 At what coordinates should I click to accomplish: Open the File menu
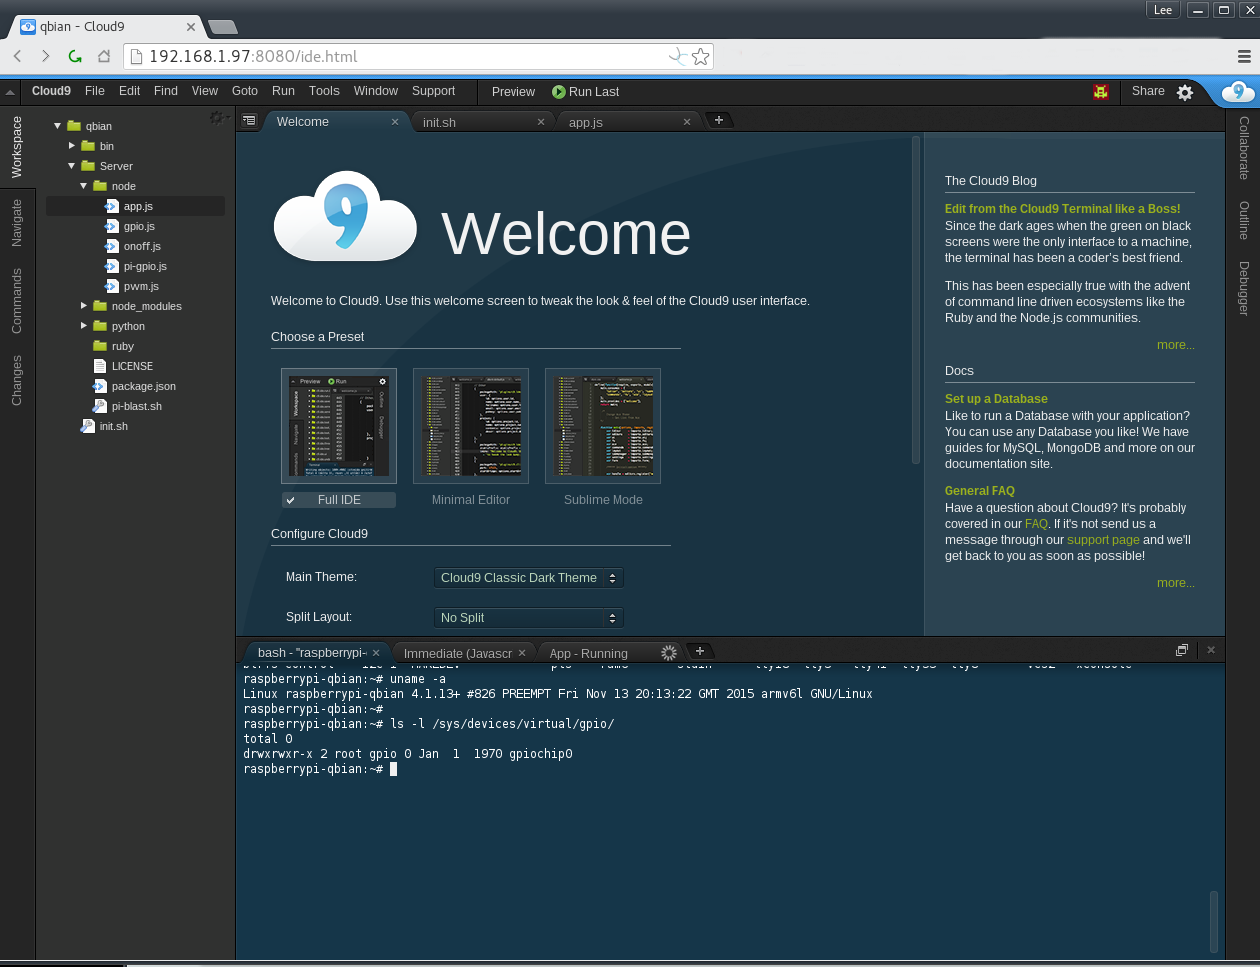95,91
